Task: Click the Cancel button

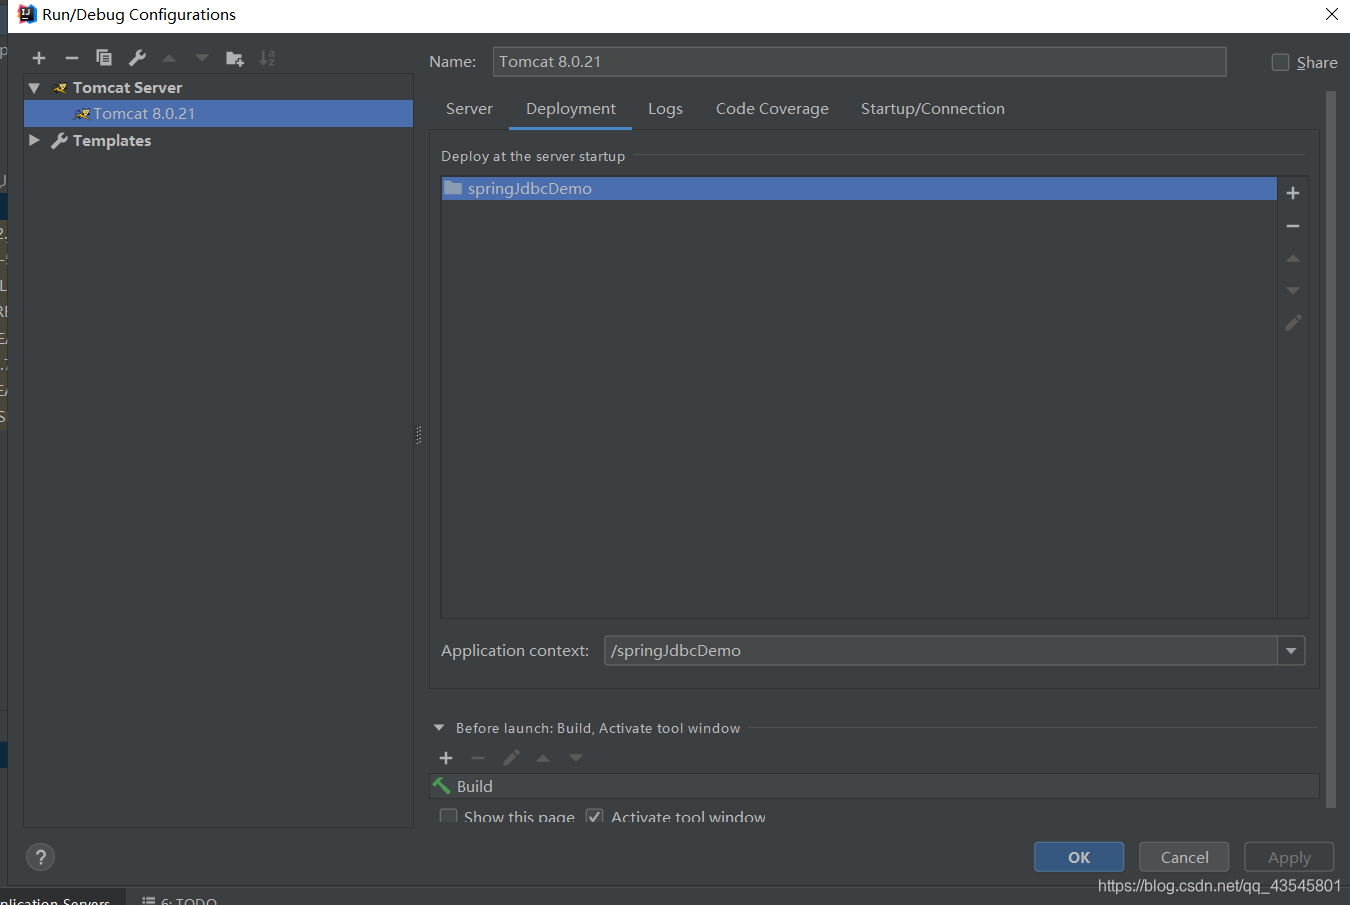Action: point(1184,857)
